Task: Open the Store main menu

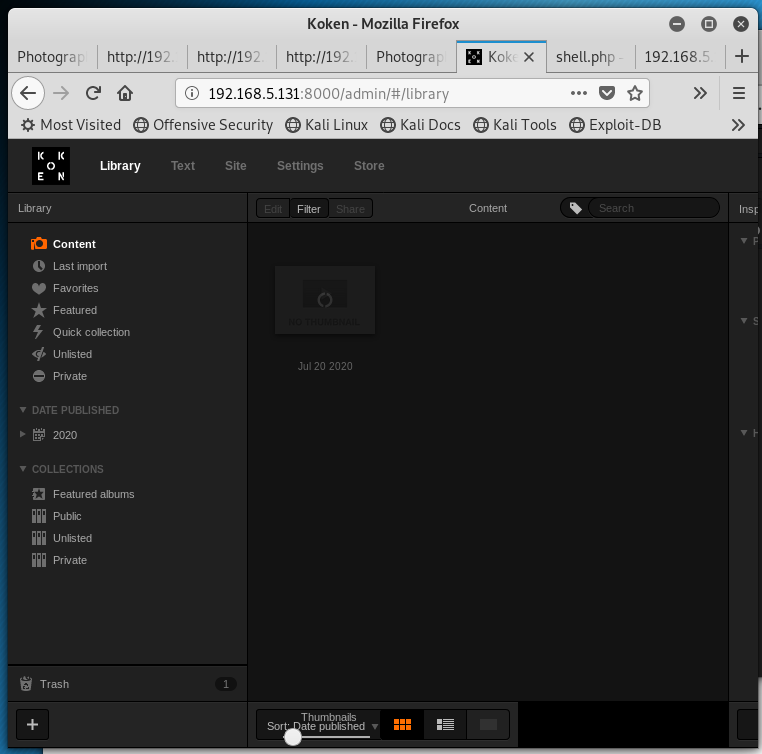Action: click(369, 166)
